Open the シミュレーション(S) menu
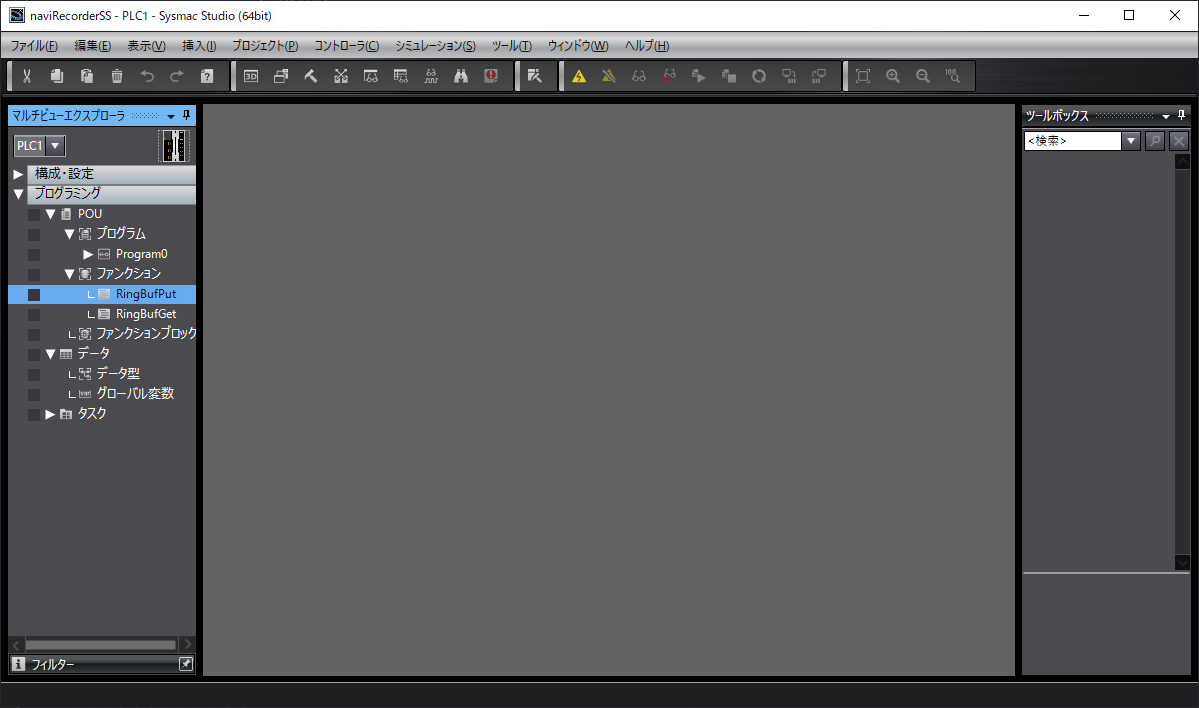Screen dimensions: 1199x708 [435, 46]
